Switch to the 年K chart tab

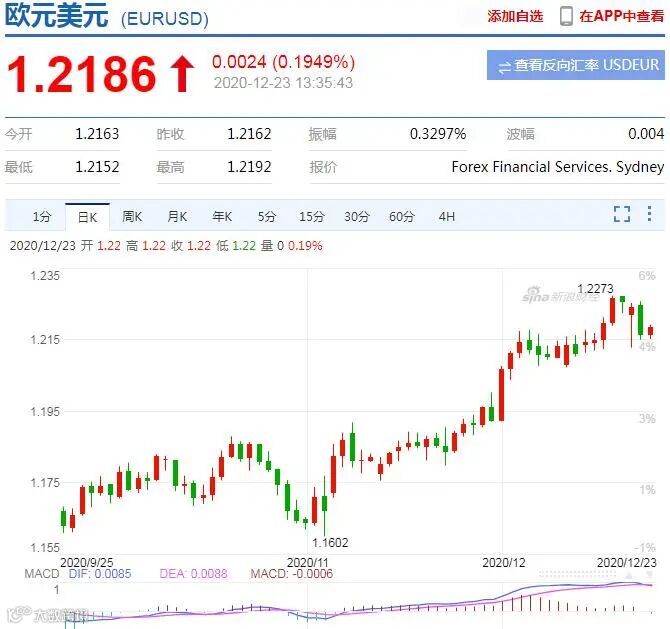222,217
